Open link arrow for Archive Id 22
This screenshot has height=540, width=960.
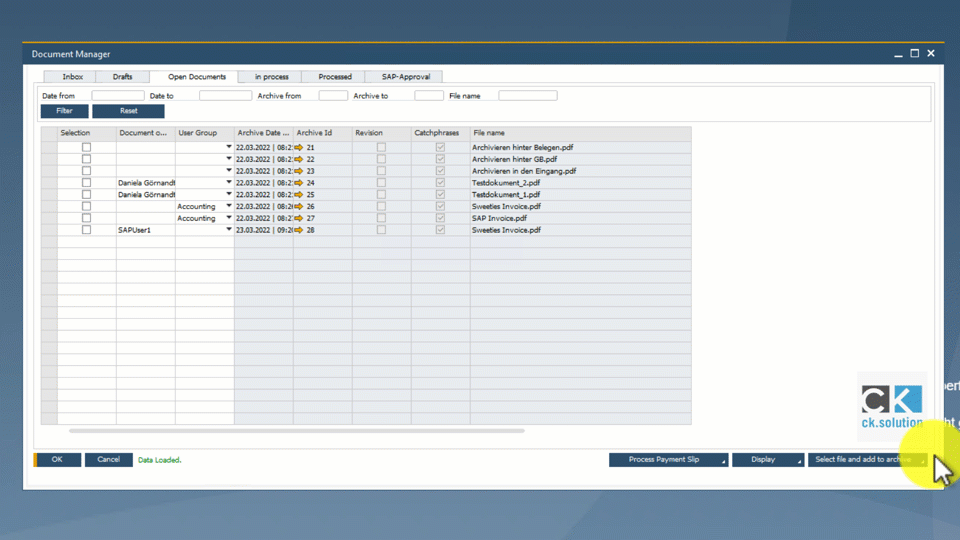tap(299, 159)
